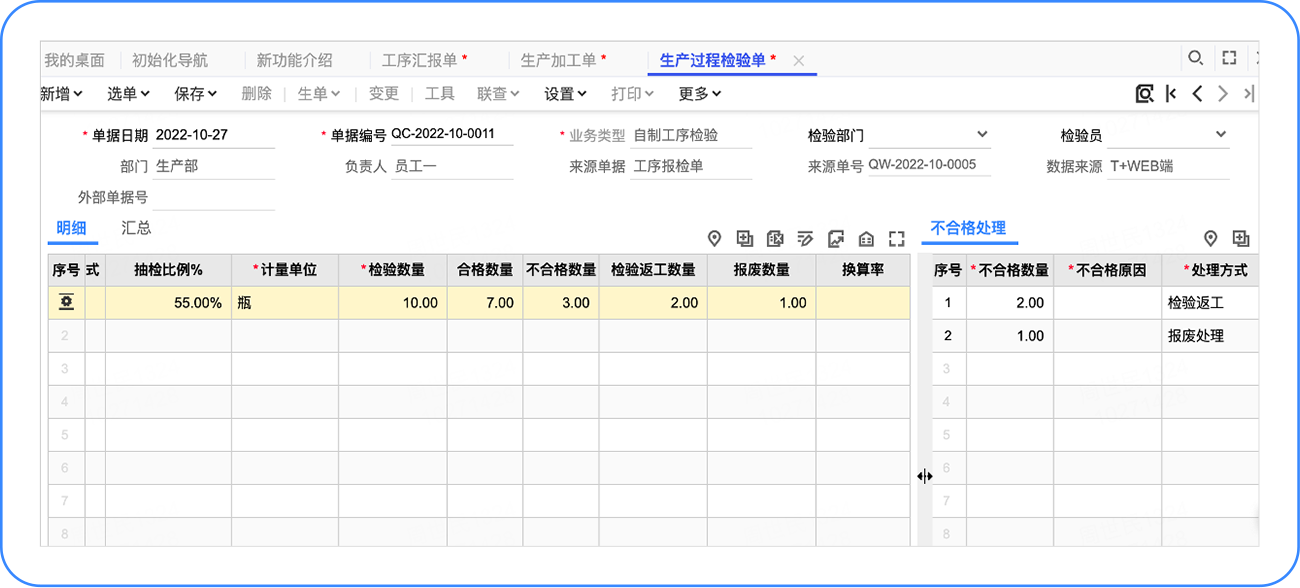Viewport: 1300px width, 588px height.
Task: Open the 检验部门 dropdown
Action: [982, 135]
